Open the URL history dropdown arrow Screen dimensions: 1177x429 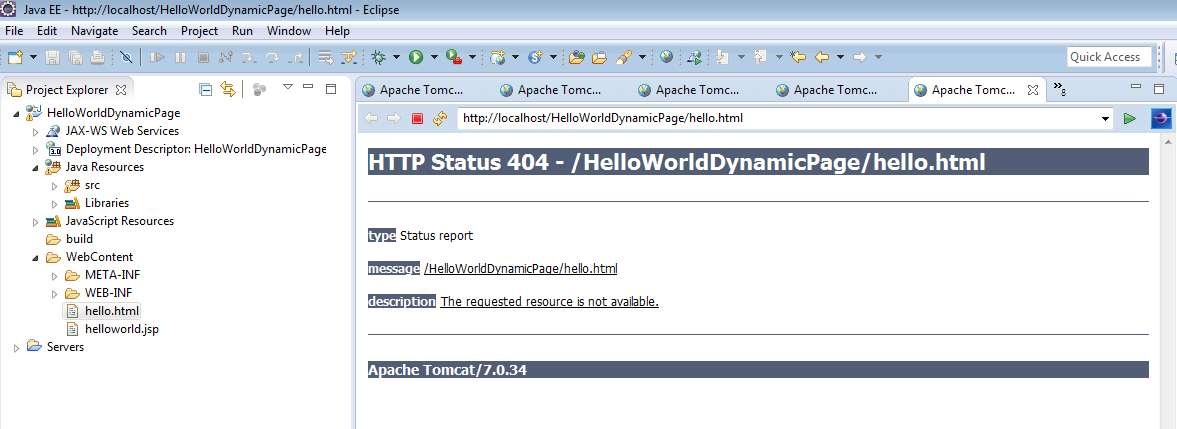pyautogui.click(x=1105, y=118)
